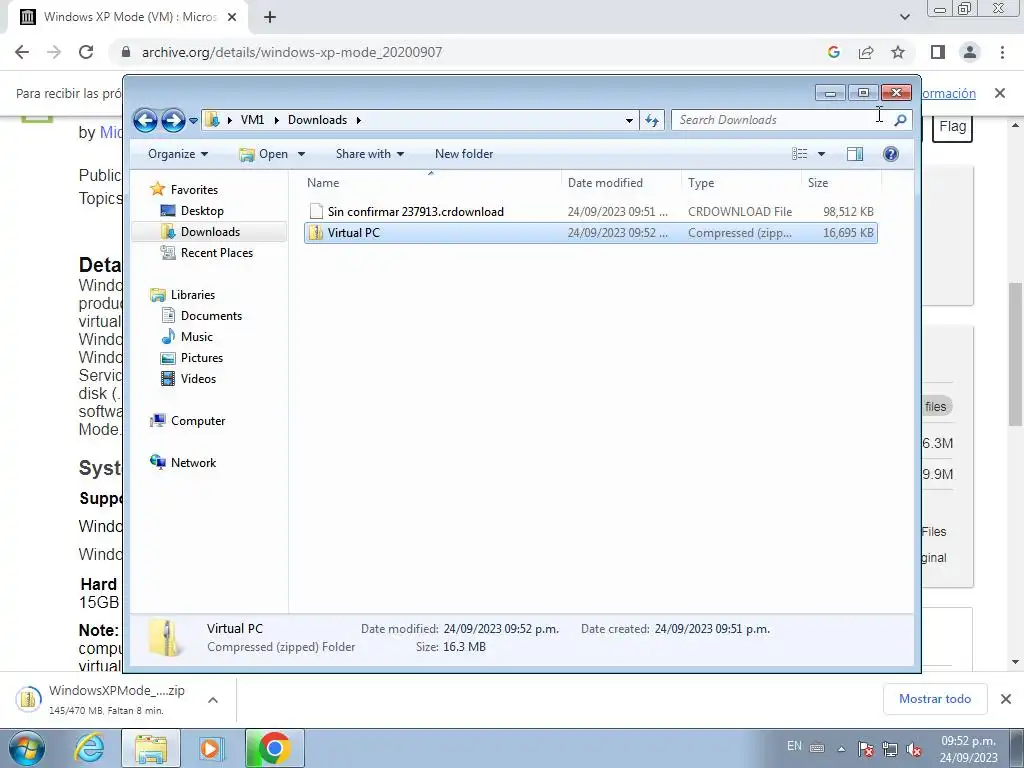Viewport: 1024px width, 768px height.
Task: Share this page icon in Chrome
Action: [x=866, y=52]
